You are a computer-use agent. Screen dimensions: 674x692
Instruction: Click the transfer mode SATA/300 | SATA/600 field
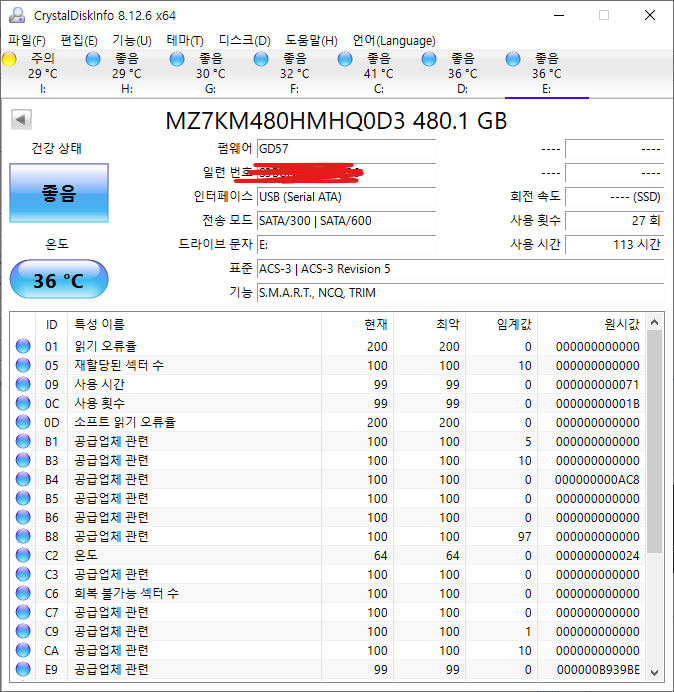click(346, 221)
